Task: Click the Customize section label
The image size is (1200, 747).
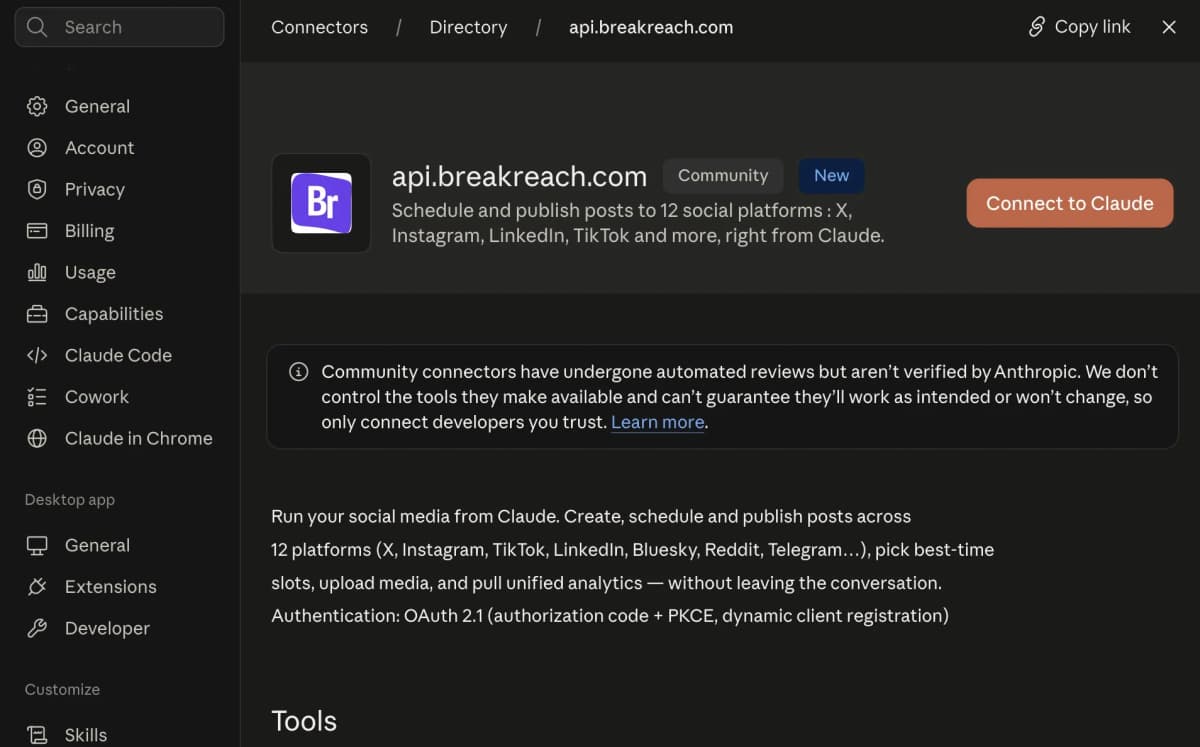Action: 62,690
